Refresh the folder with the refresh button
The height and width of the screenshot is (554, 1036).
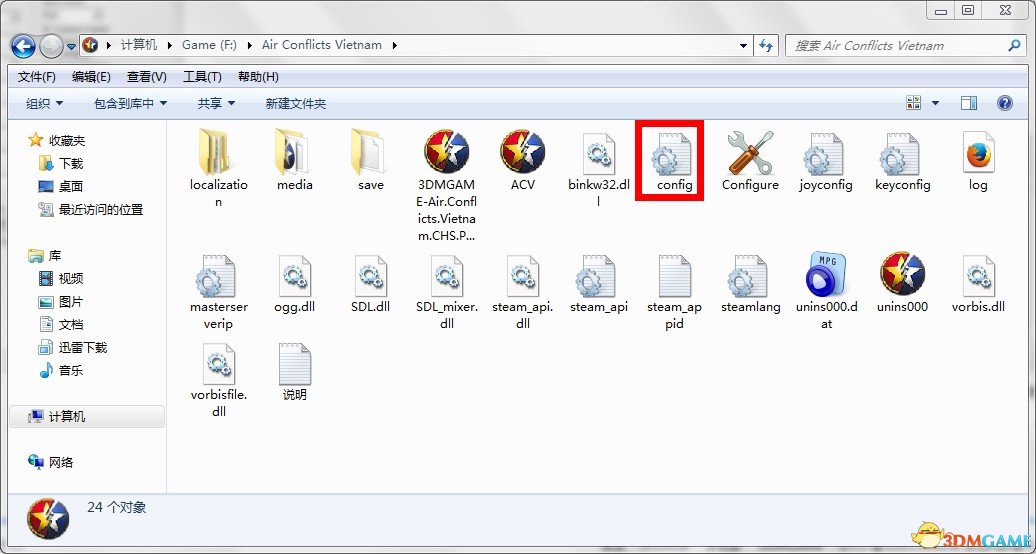pyautogui.click(x=766, y=46)
